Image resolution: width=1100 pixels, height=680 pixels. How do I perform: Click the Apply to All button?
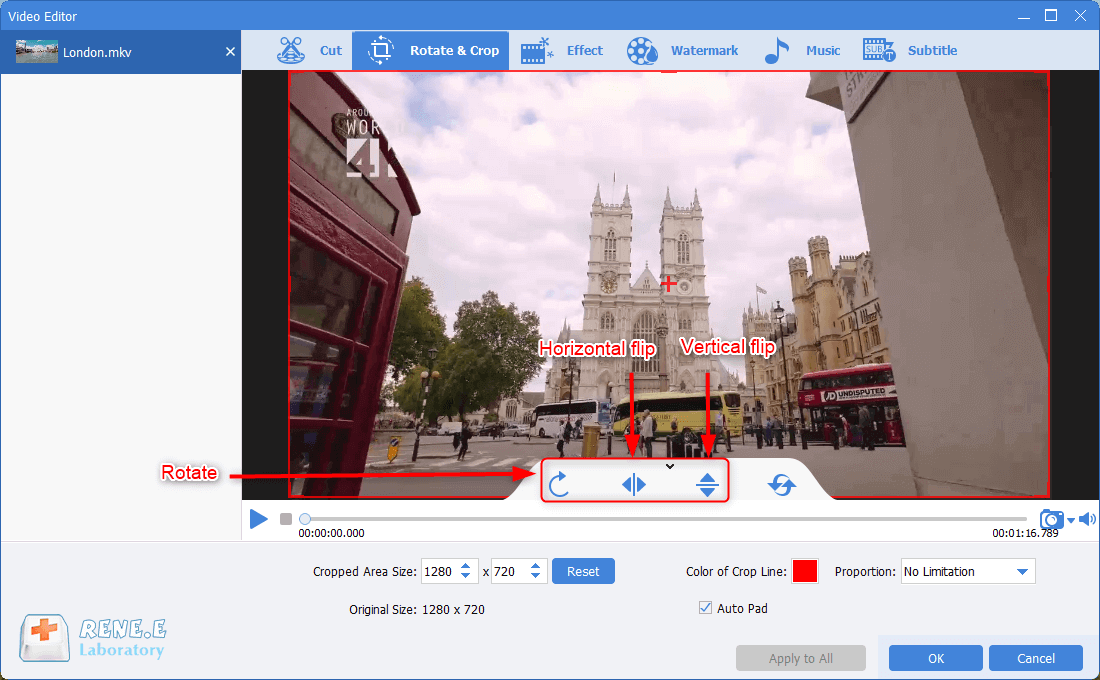pyautogui.click(x=800, y=658)
